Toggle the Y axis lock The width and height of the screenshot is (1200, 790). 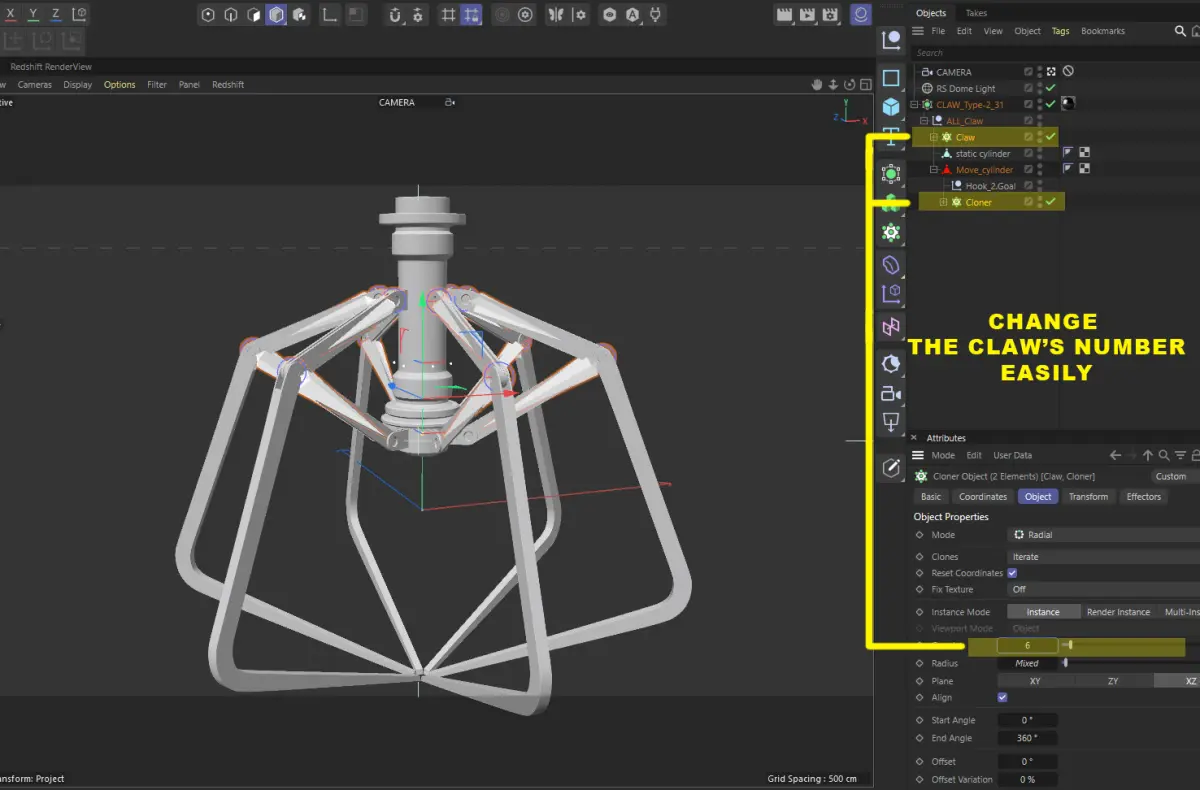[33, 15]
